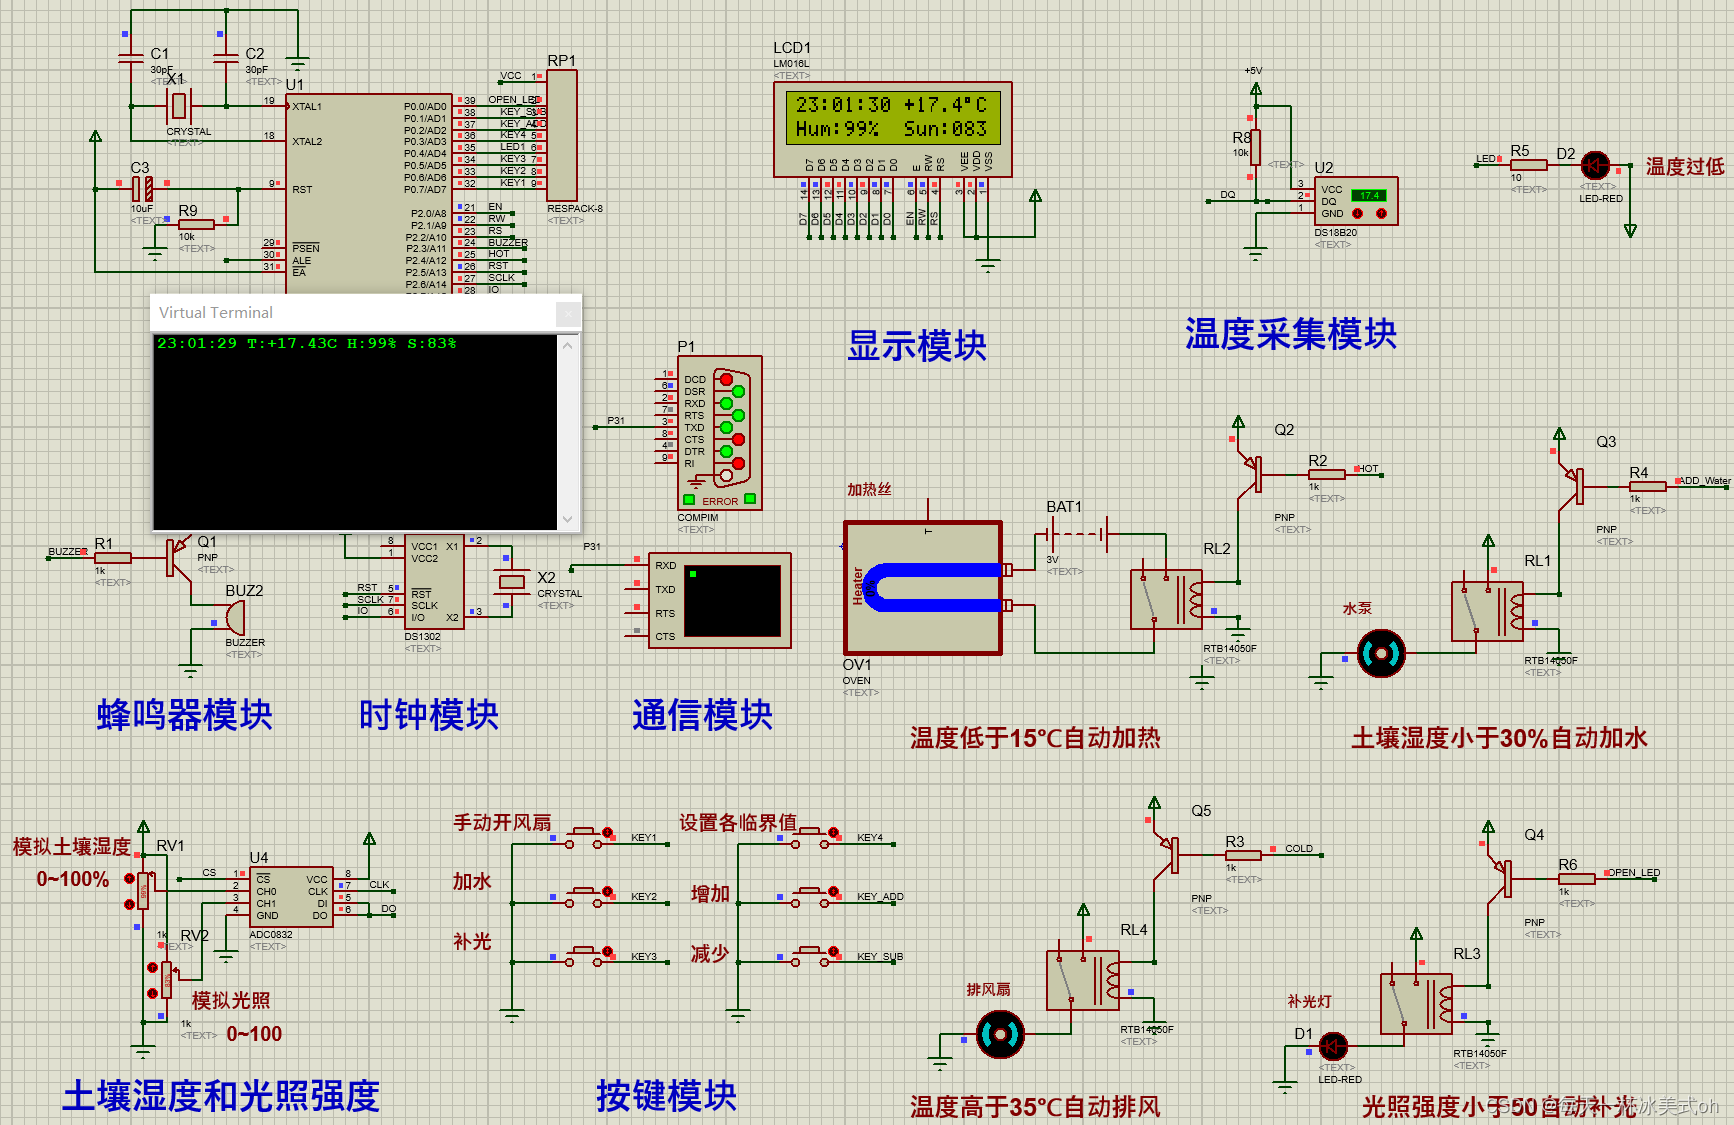1734x1125 pixels.
Task: Select the X2 crystal near DS1302
Action: click(511, 582)
